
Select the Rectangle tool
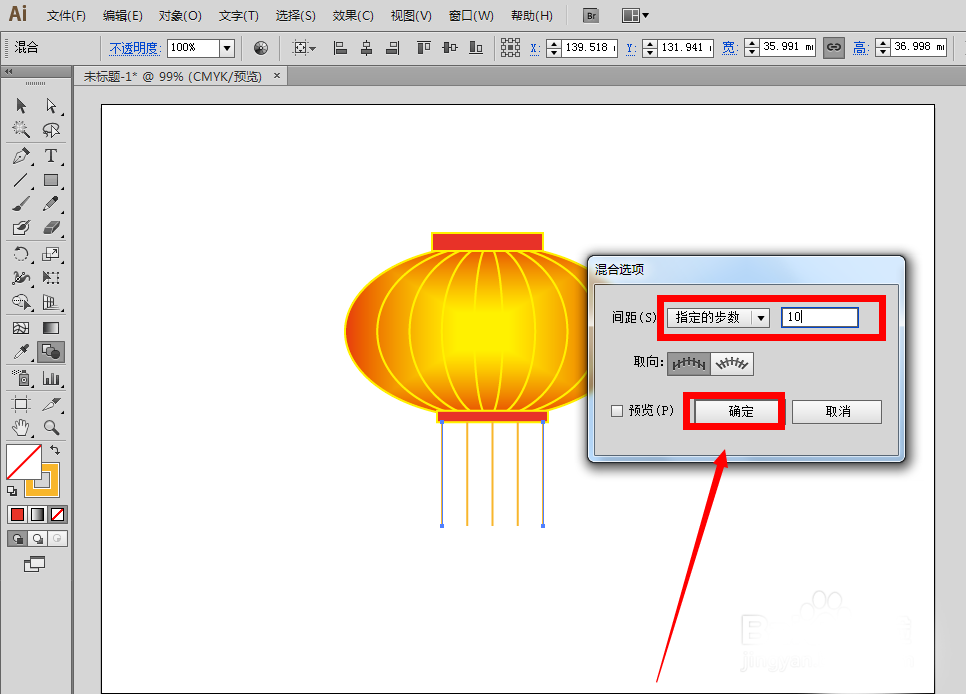click(51, 180)
